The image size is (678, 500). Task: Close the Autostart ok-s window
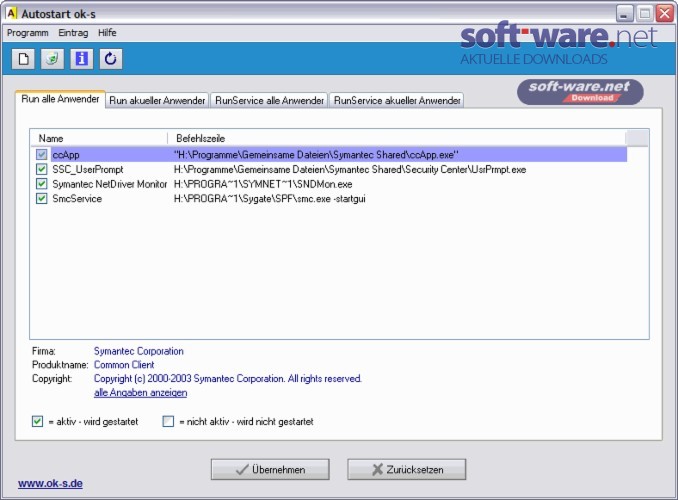[664, 13]
